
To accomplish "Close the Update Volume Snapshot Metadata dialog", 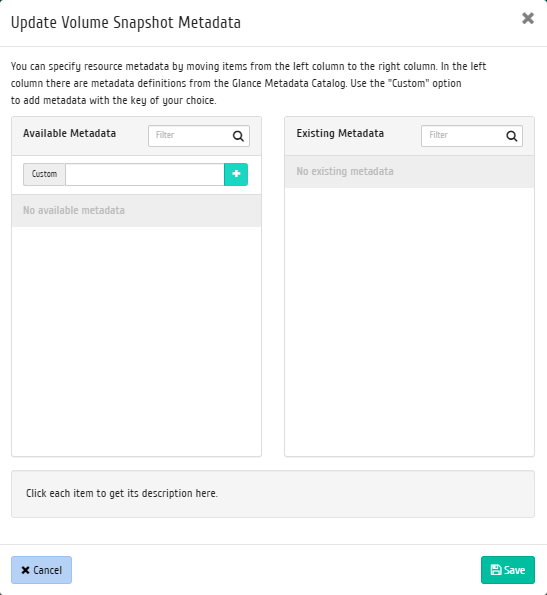I will pos(528,18).
